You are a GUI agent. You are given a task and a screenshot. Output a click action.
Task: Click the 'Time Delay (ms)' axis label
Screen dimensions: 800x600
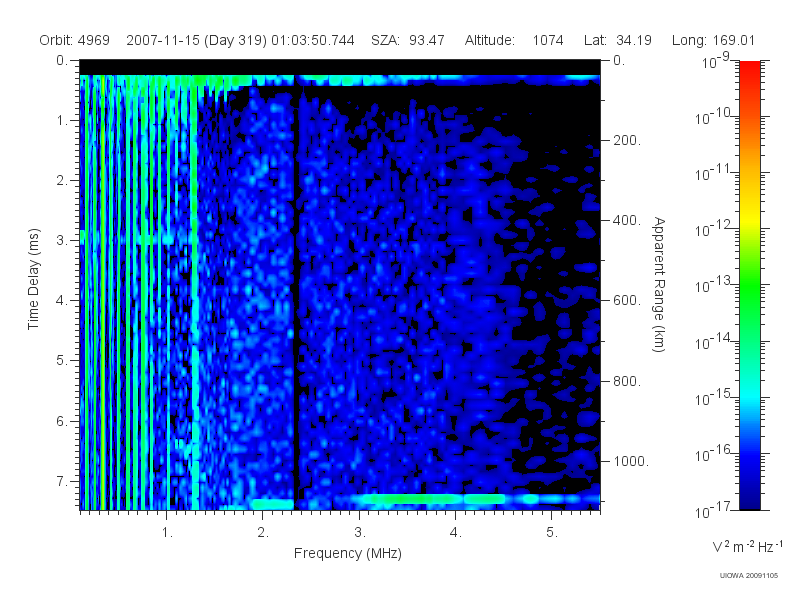(33, 279)
